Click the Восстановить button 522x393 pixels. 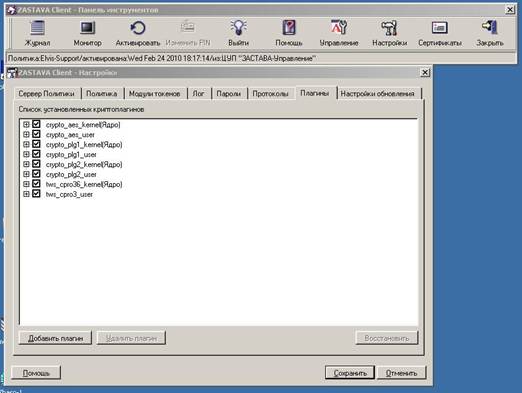(x=387, y=338)
